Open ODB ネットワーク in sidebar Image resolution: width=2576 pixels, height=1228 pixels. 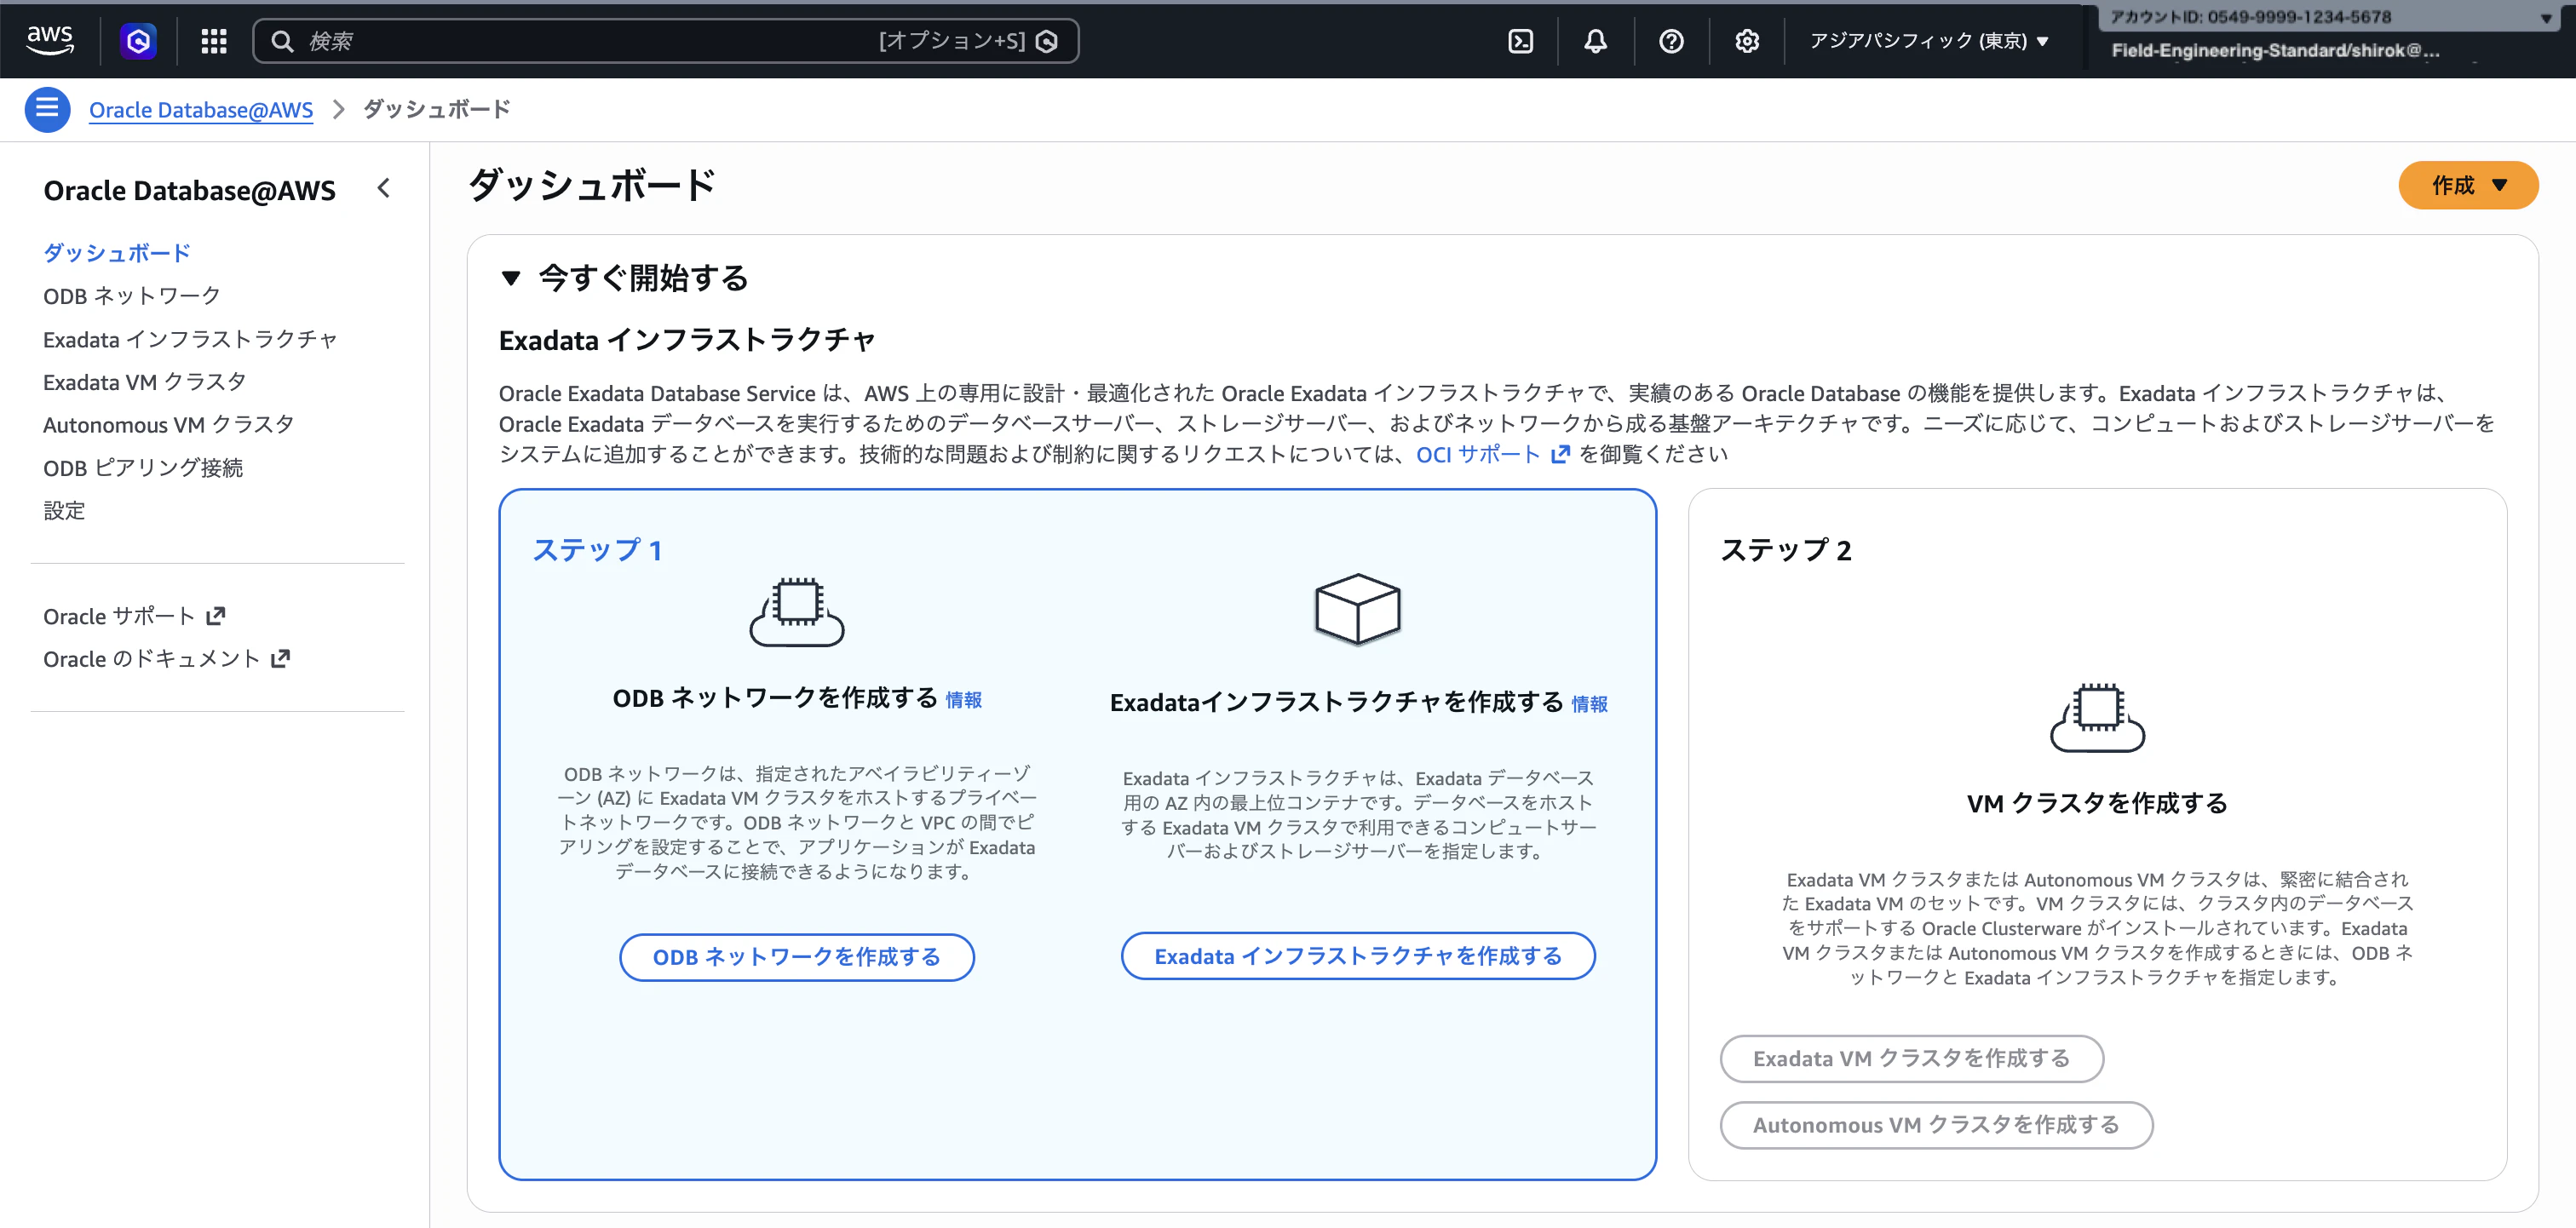tap(132, 296)
